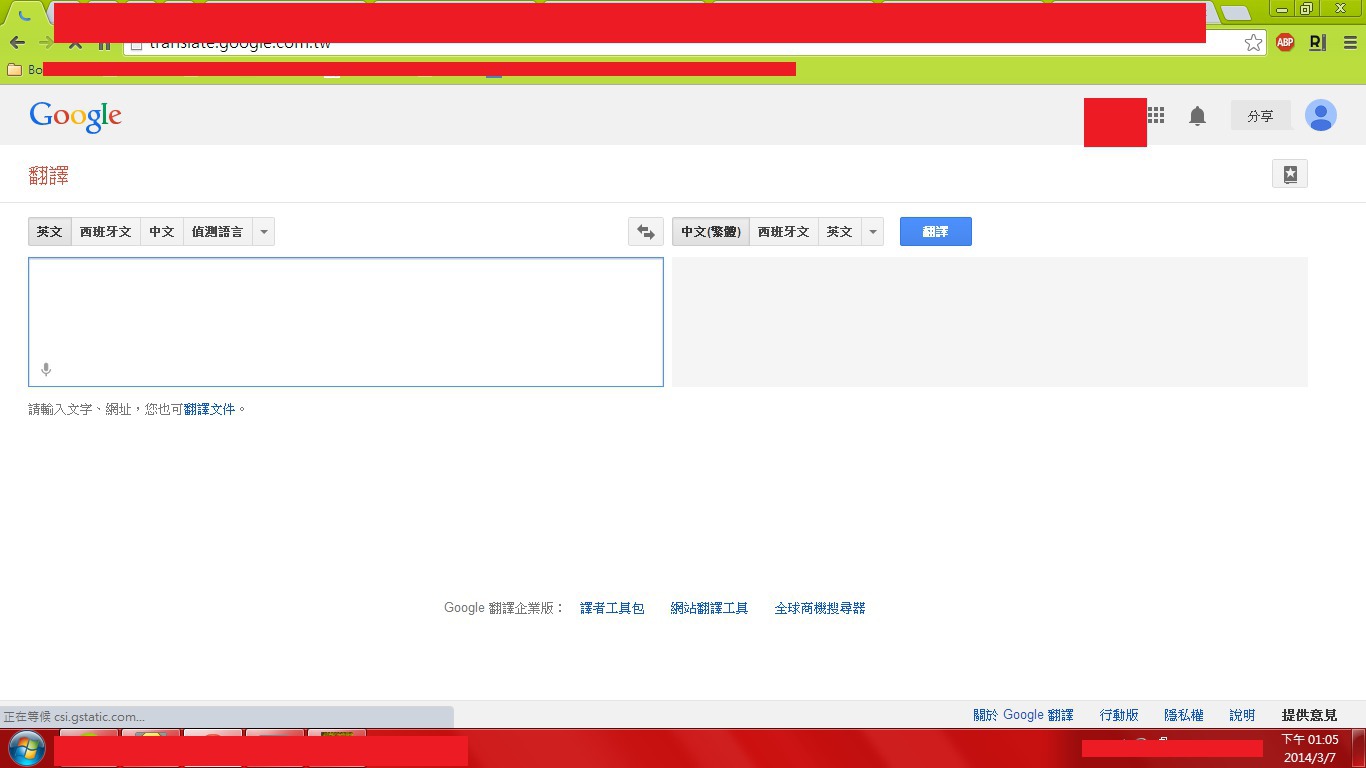The image size is (1366, 768).
Task: Click the browser back arrow
Action: (x=17, y=43)
